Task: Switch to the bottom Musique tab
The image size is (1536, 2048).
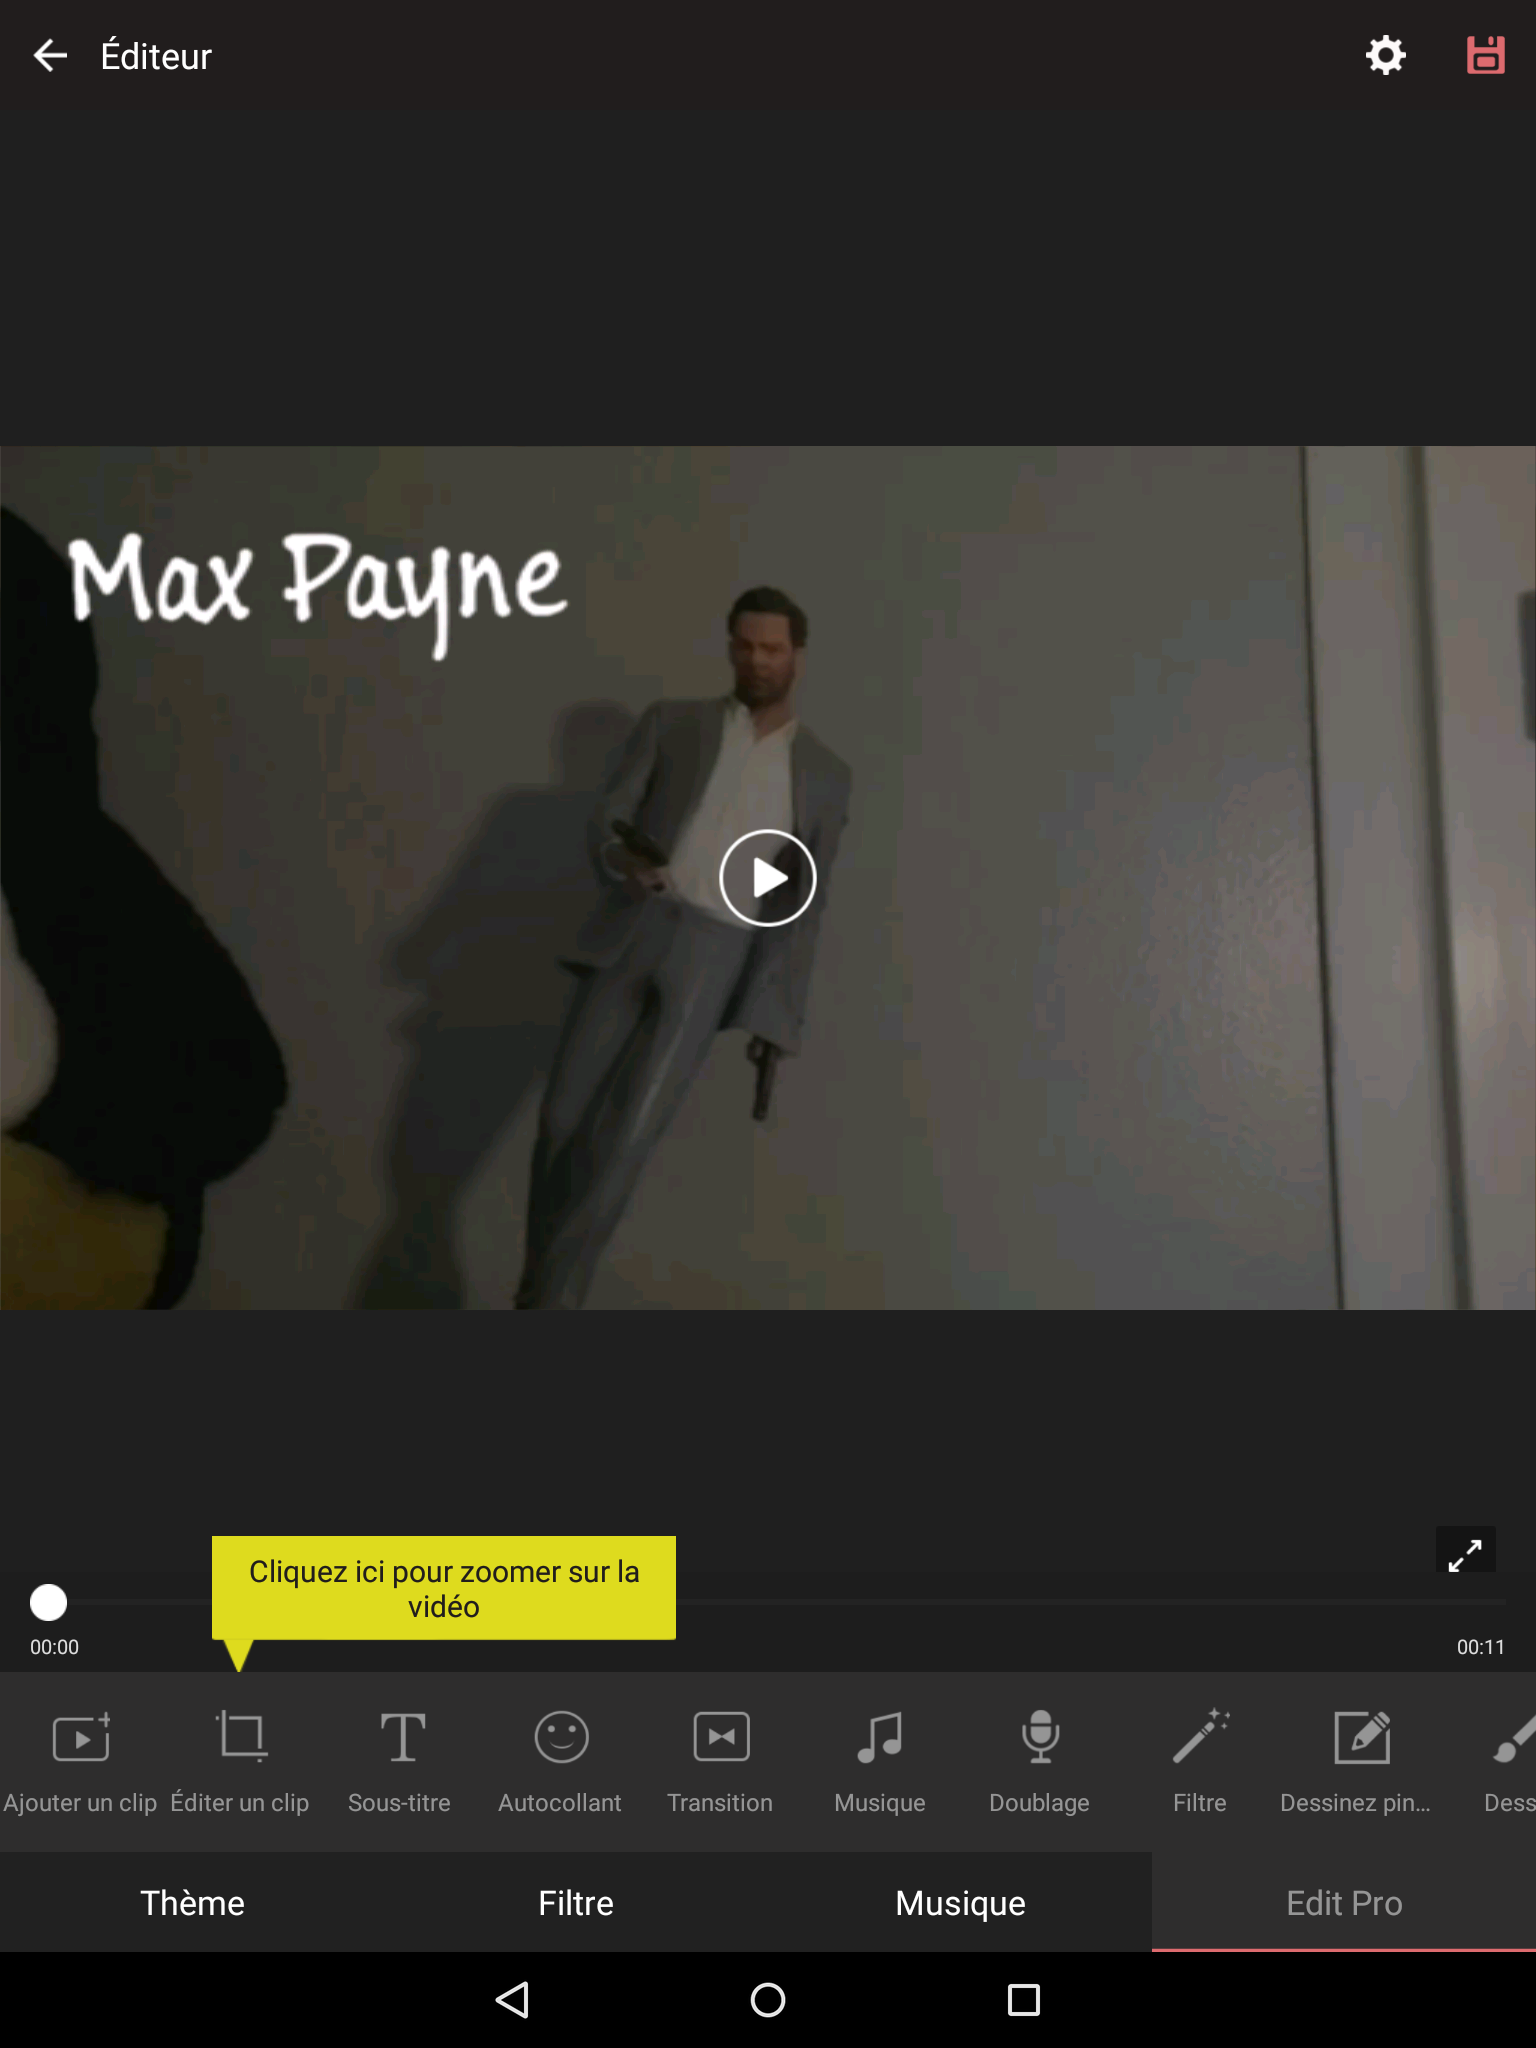Action: pos(960,1902)
